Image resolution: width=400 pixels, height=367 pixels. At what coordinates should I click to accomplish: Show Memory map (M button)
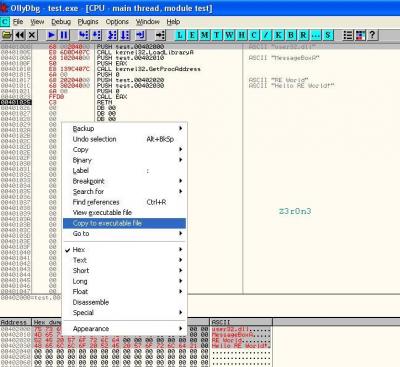205,35
